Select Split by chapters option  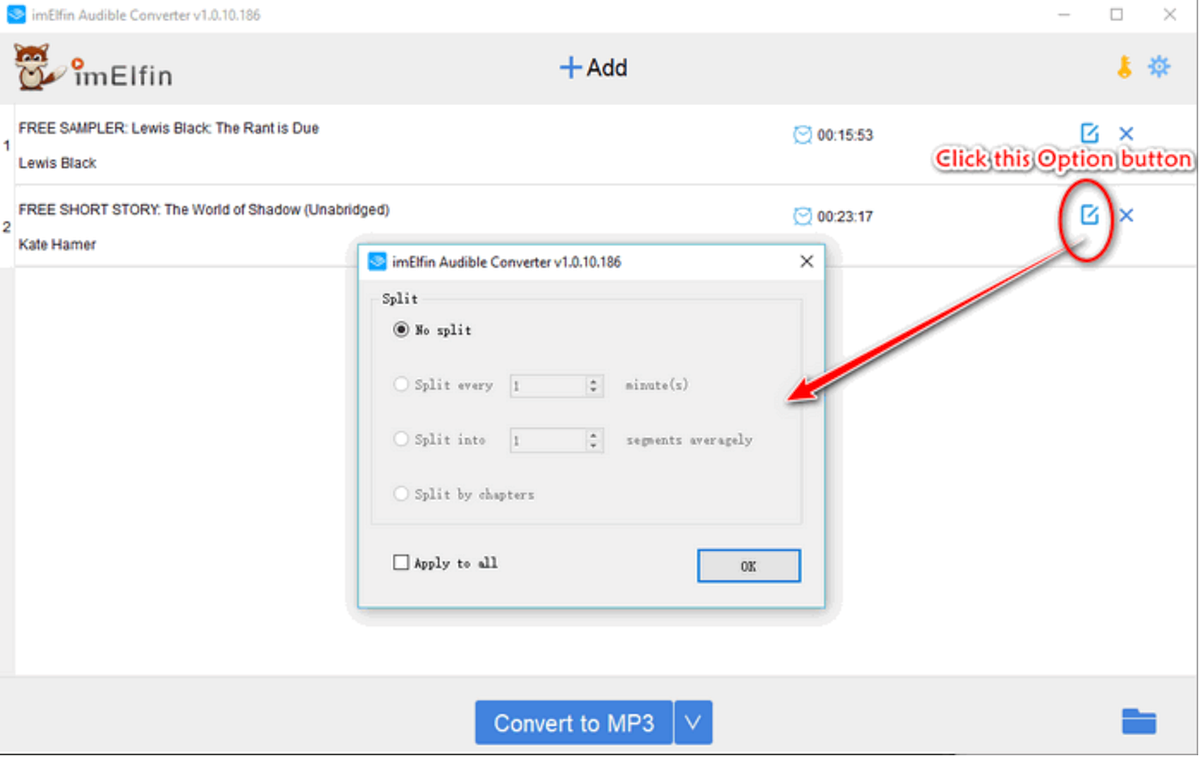(x=401, y=494)
